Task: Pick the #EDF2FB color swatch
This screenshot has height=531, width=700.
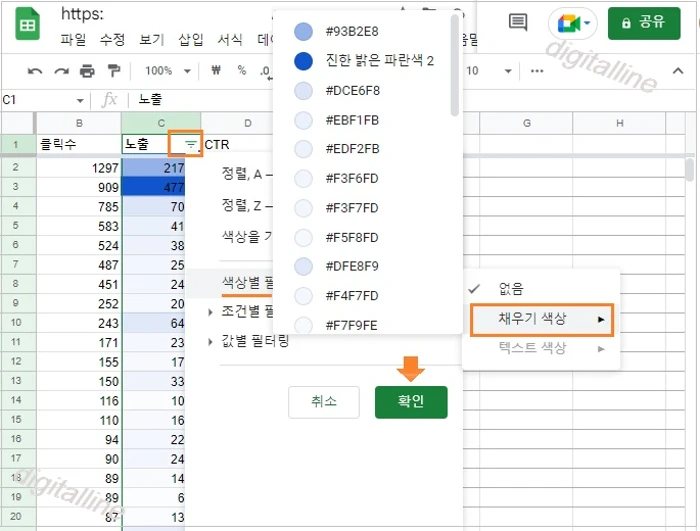Action: (x=303, y=149)
